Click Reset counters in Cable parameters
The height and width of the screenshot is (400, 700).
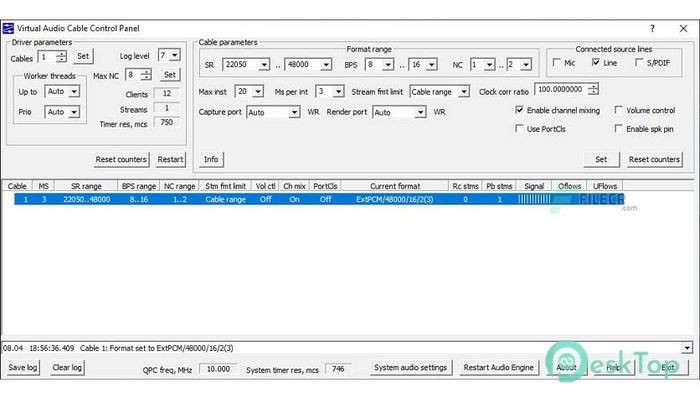pyautogui.click(x=654, y=159)
